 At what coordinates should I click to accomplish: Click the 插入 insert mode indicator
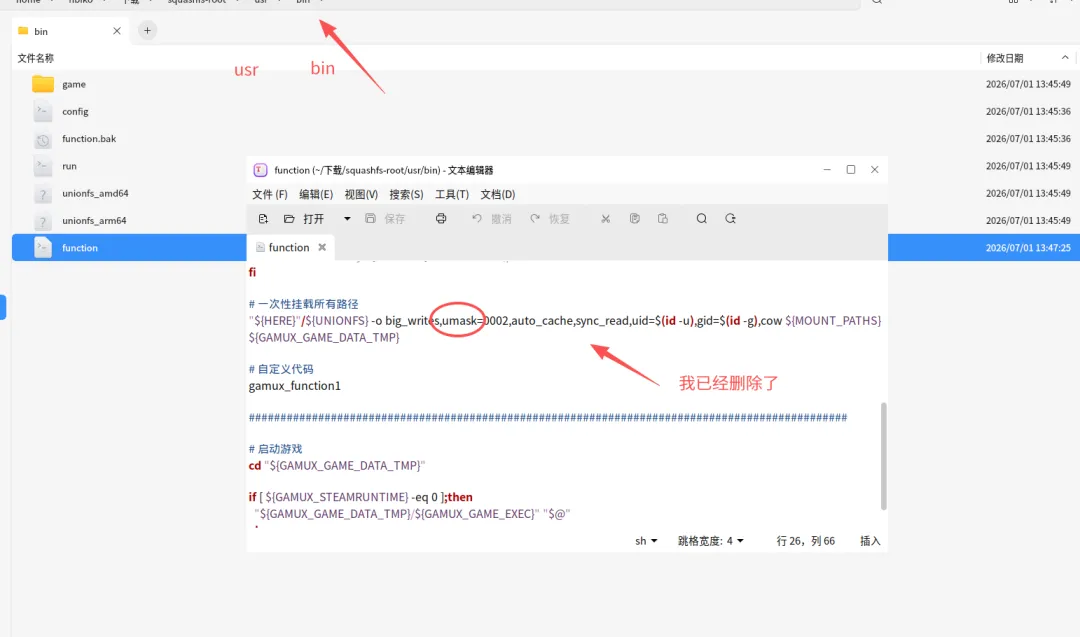870,541
